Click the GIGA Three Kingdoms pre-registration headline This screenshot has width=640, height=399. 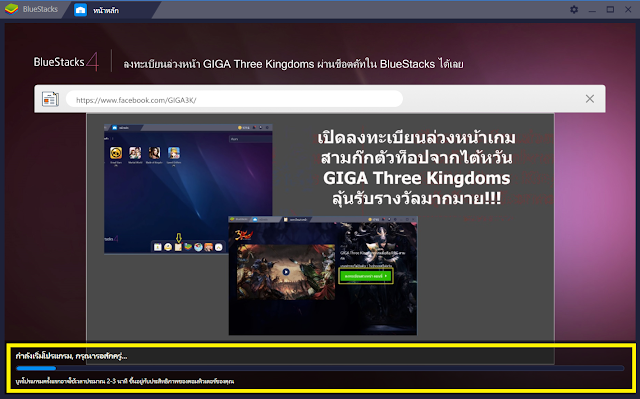pos(293,64)
